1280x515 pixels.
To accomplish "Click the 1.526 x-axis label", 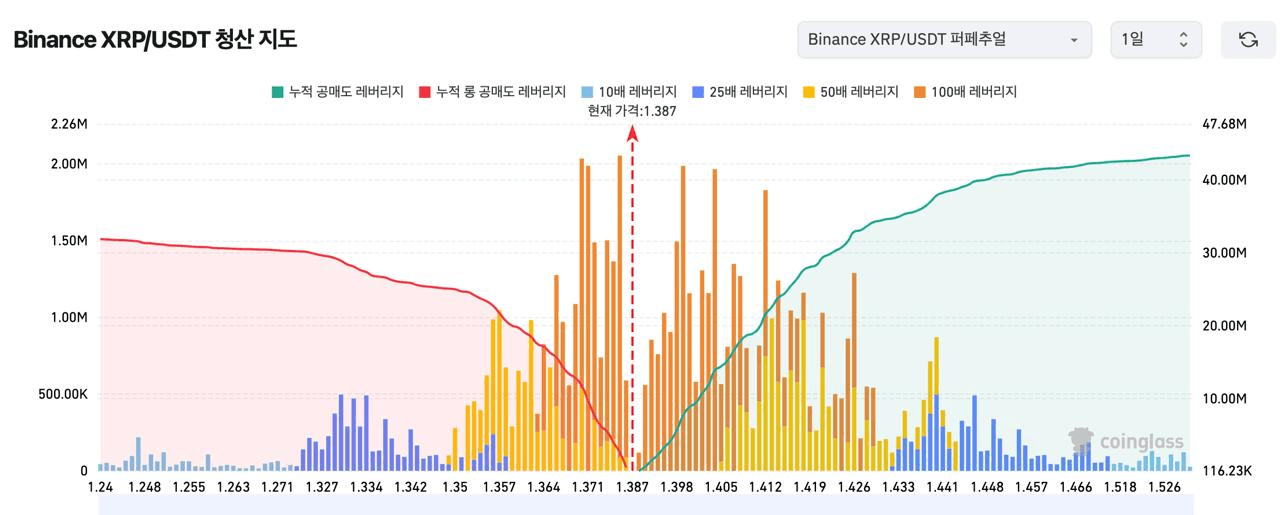I will (x=1164, y=487).
